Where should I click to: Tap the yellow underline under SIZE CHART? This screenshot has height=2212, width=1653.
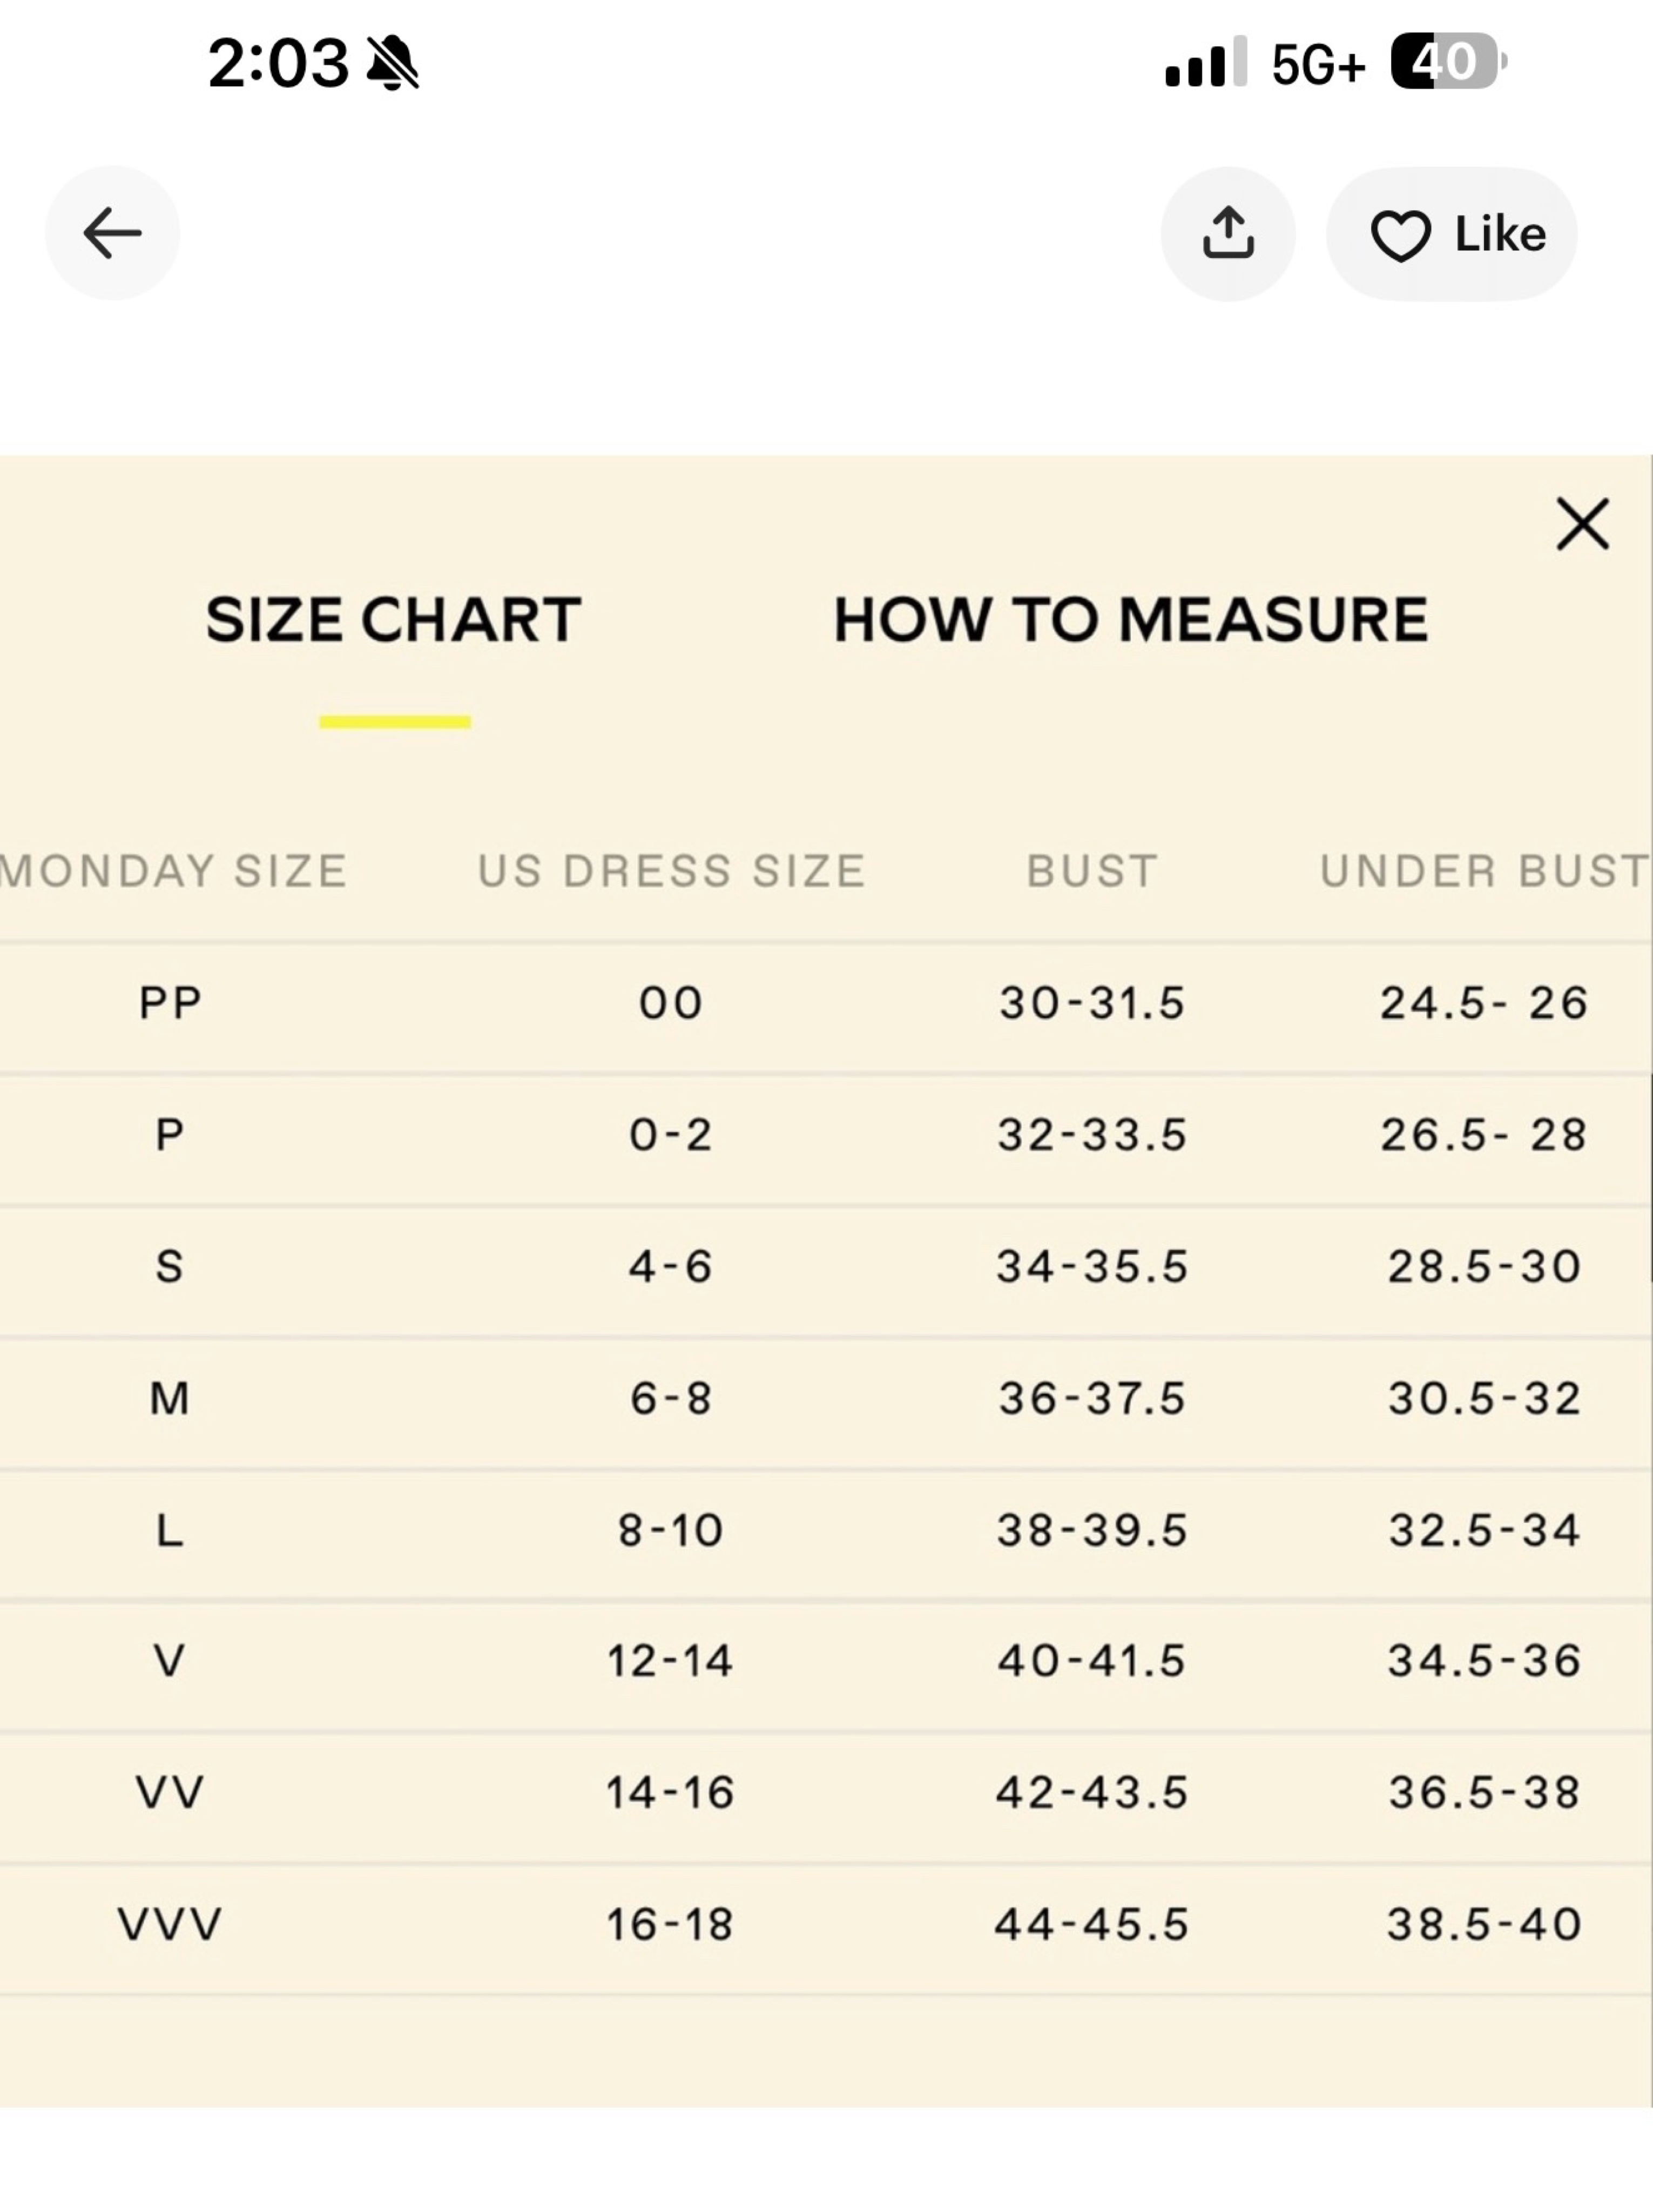pos(395,722)
